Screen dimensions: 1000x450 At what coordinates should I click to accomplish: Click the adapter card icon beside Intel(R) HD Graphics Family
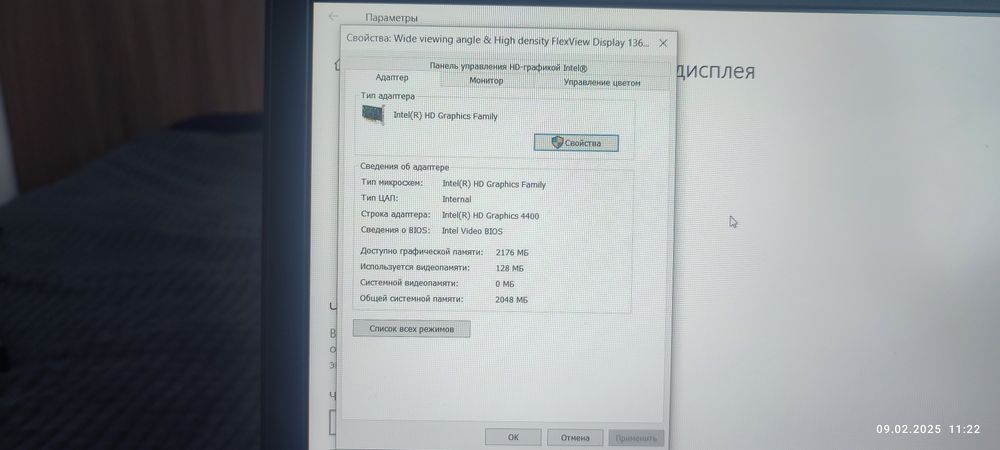point(373,114)
